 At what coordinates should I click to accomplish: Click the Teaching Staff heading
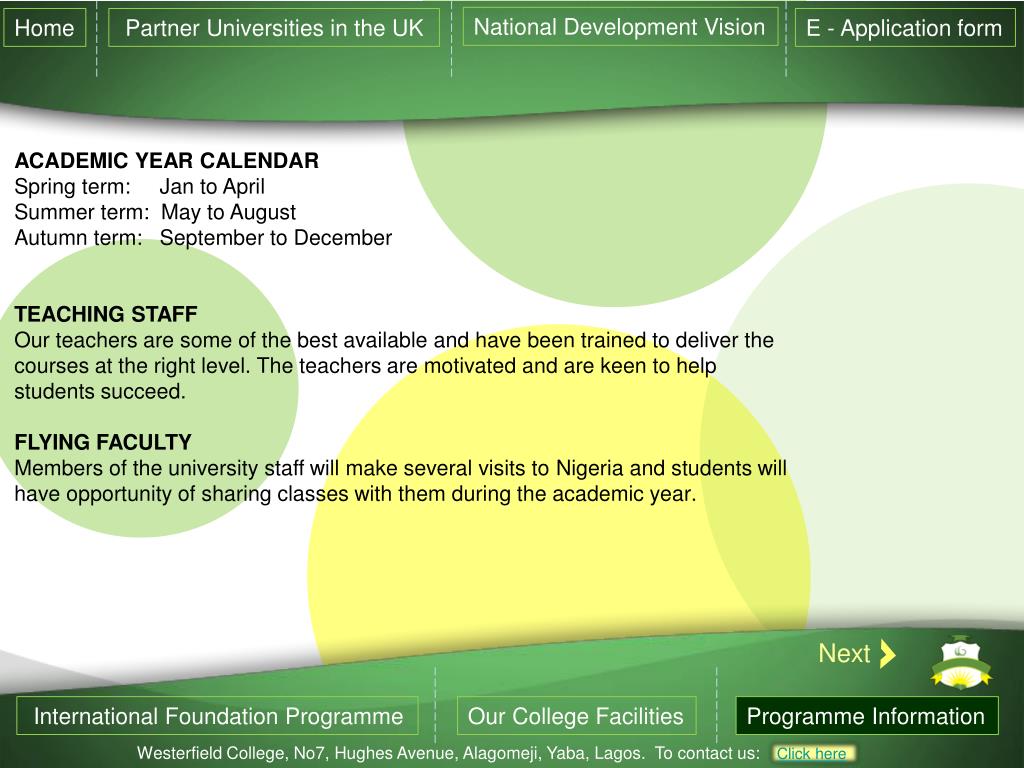tap(106, 314)
